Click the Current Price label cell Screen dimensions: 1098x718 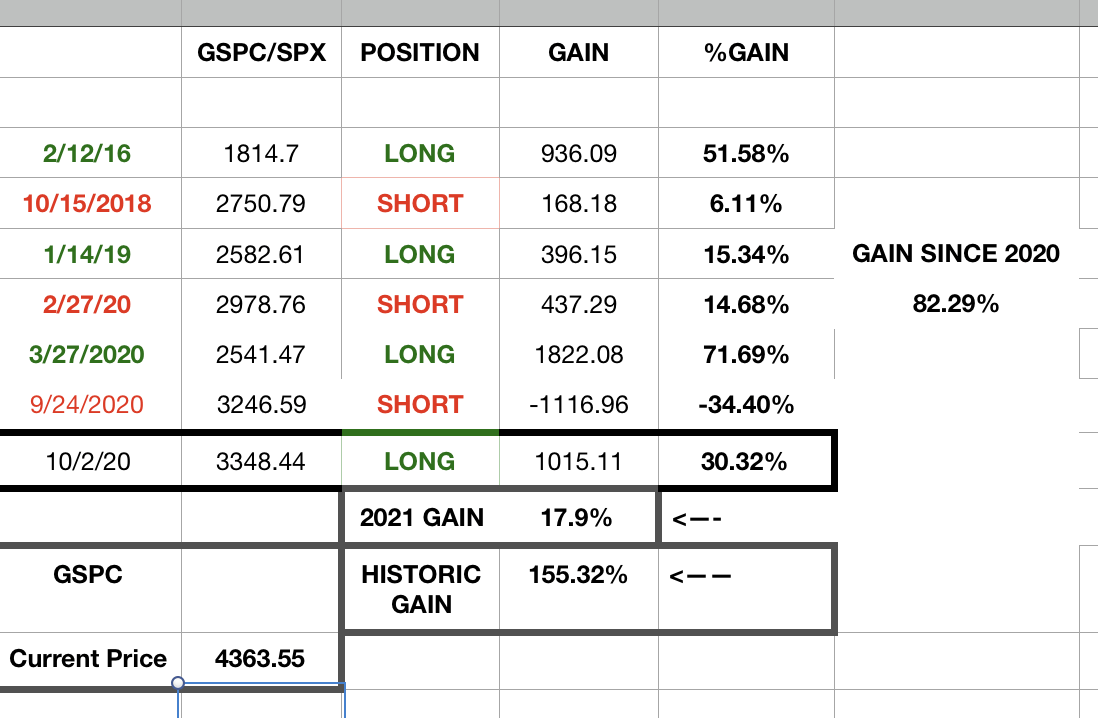(88, 658)
